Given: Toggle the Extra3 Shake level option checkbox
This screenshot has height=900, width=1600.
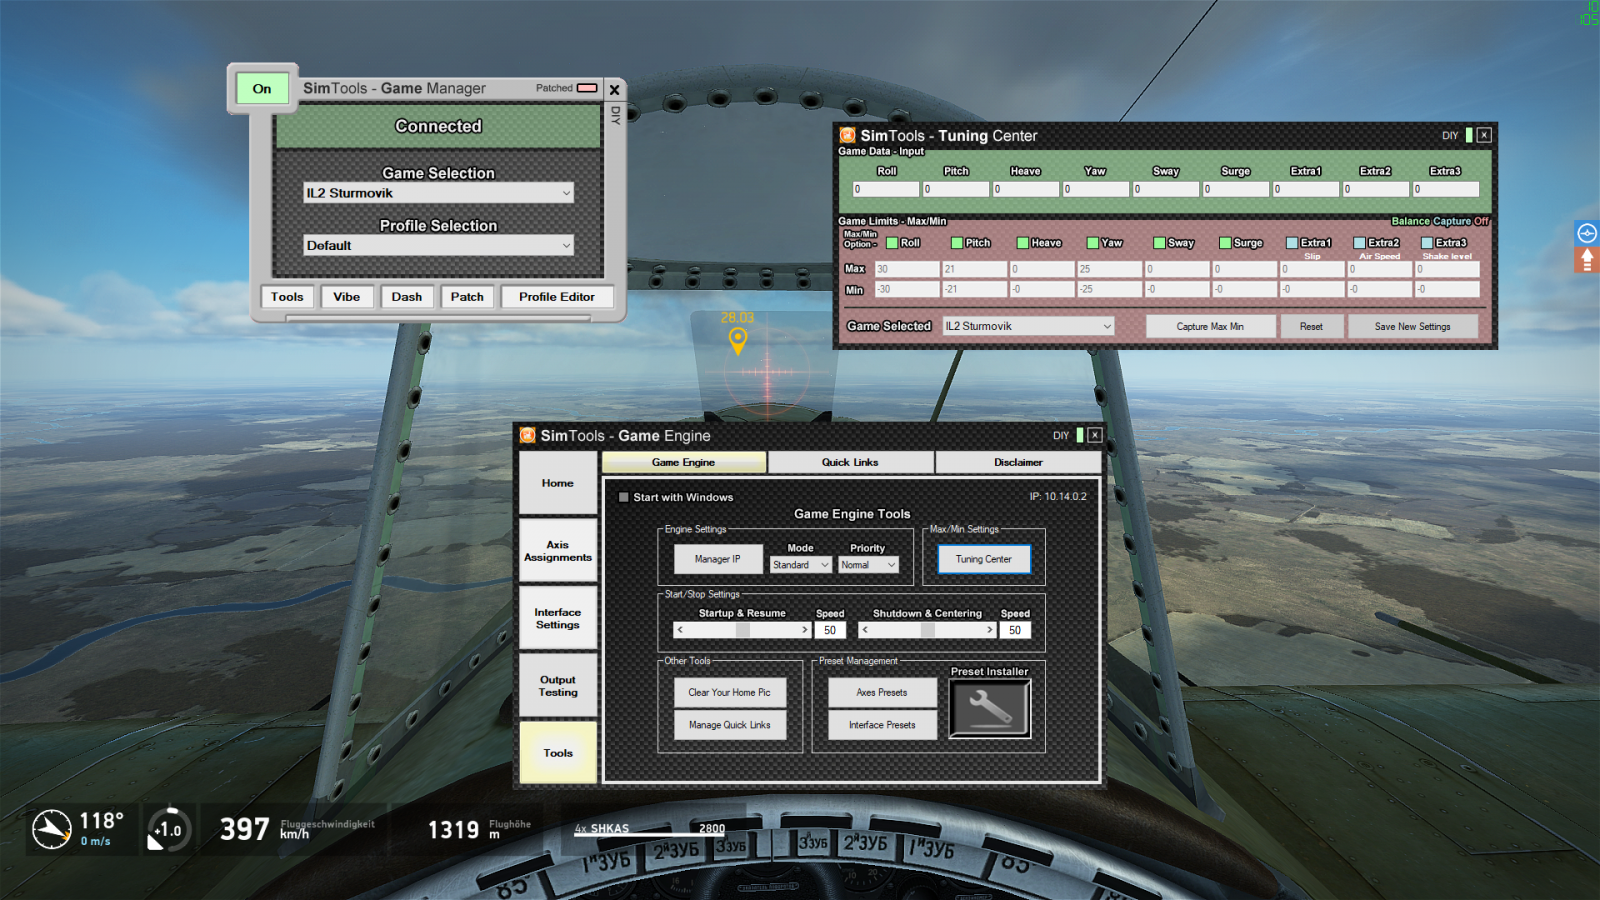Looking at the screenshot, I should (x=1427, y=243).
